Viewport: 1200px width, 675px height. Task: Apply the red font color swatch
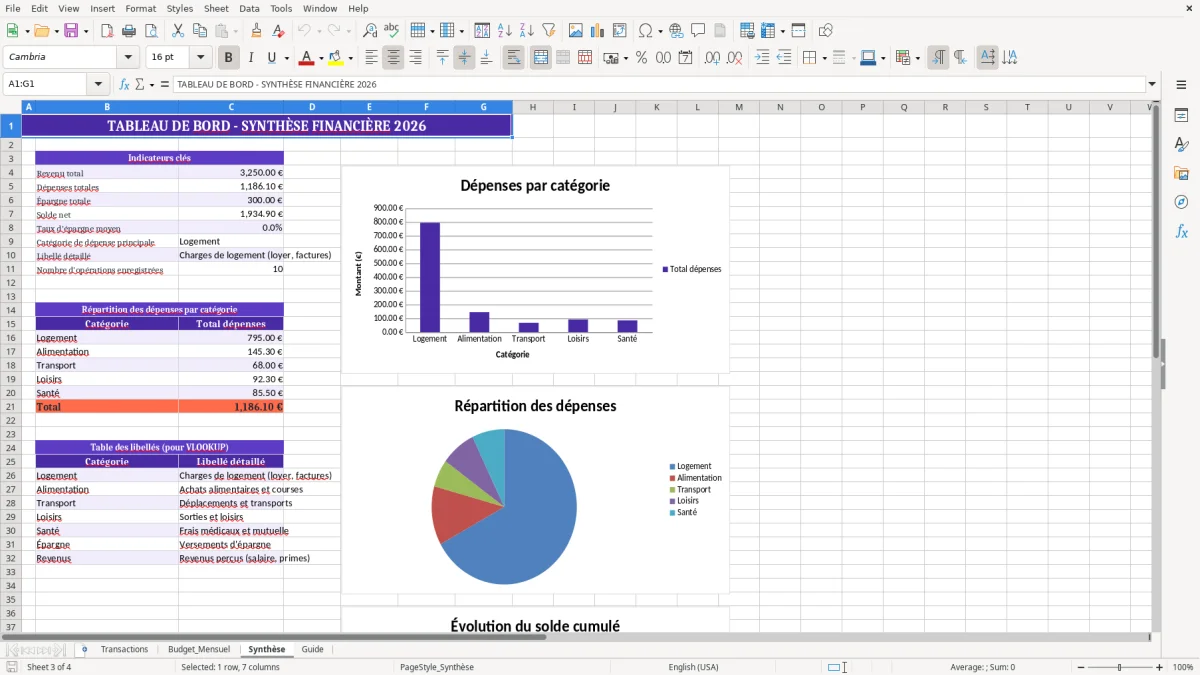pyautogui.click(x=308, y=58)
